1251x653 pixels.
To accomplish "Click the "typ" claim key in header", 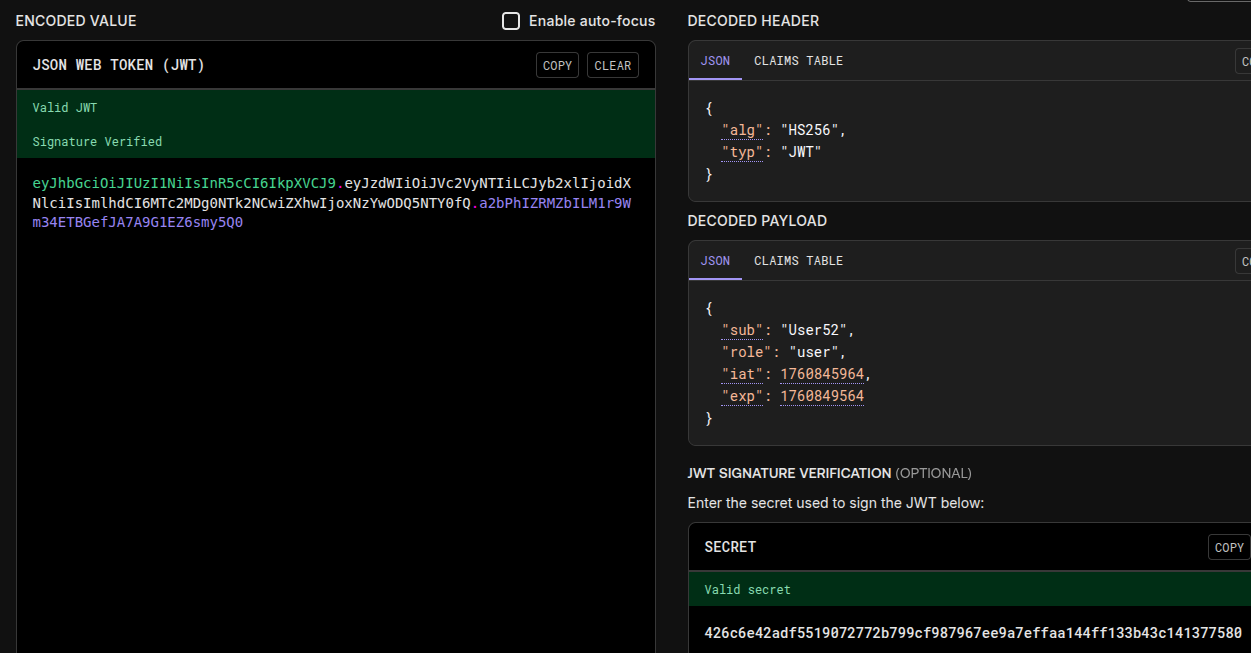I will [738, 152].
